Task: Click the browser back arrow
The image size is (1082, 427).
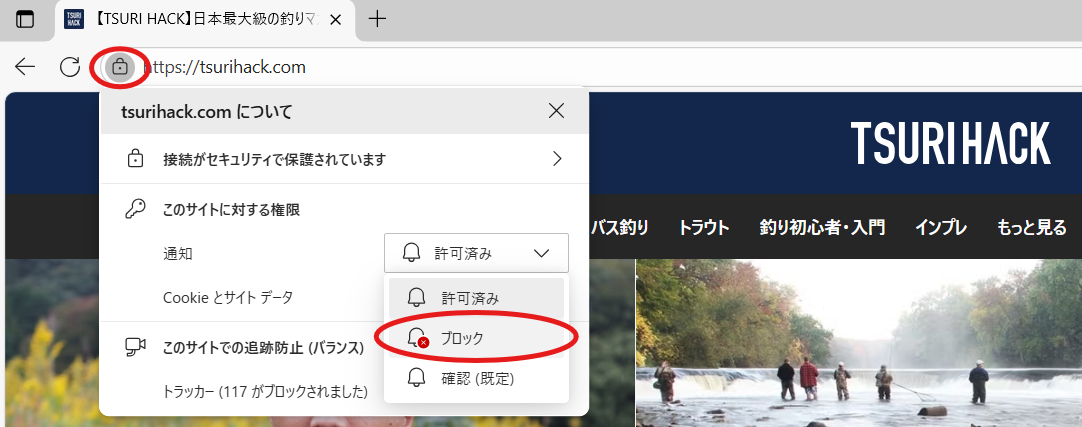Action: tap(25, 67)
